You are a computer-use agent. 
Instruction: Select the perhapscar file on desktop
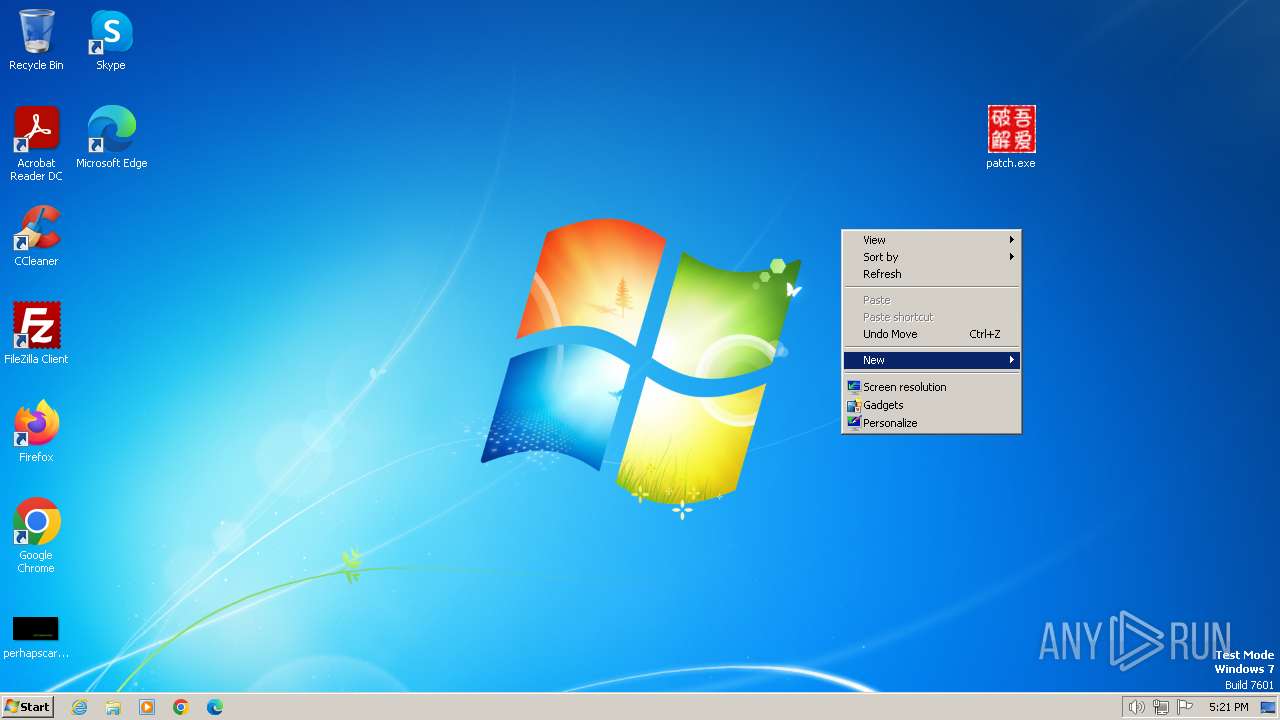coord(36,638)
